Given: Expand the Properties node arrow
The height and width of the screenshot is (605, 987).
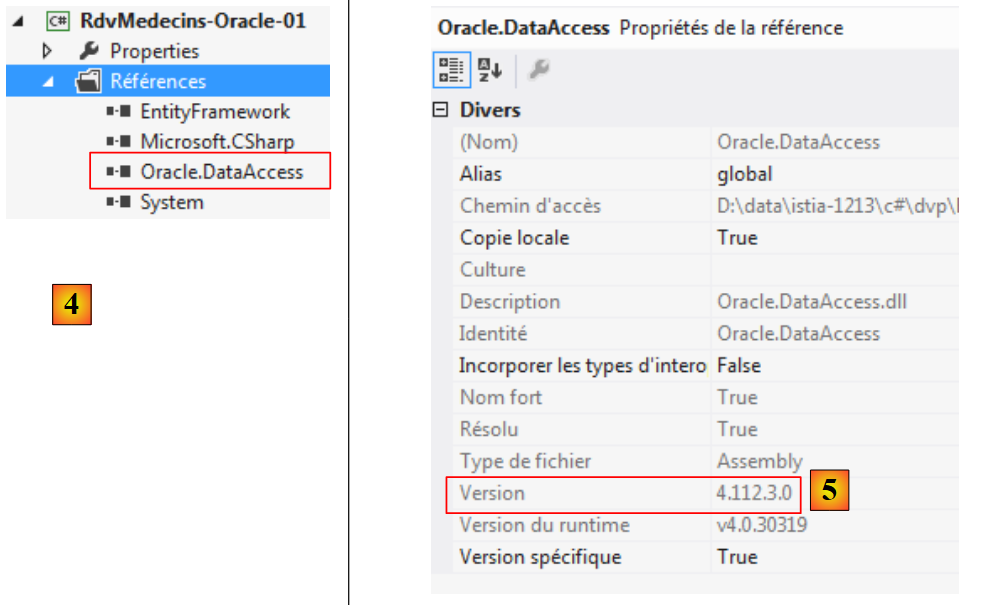Looking at the screenshot, I should click(x=46, y=51).
